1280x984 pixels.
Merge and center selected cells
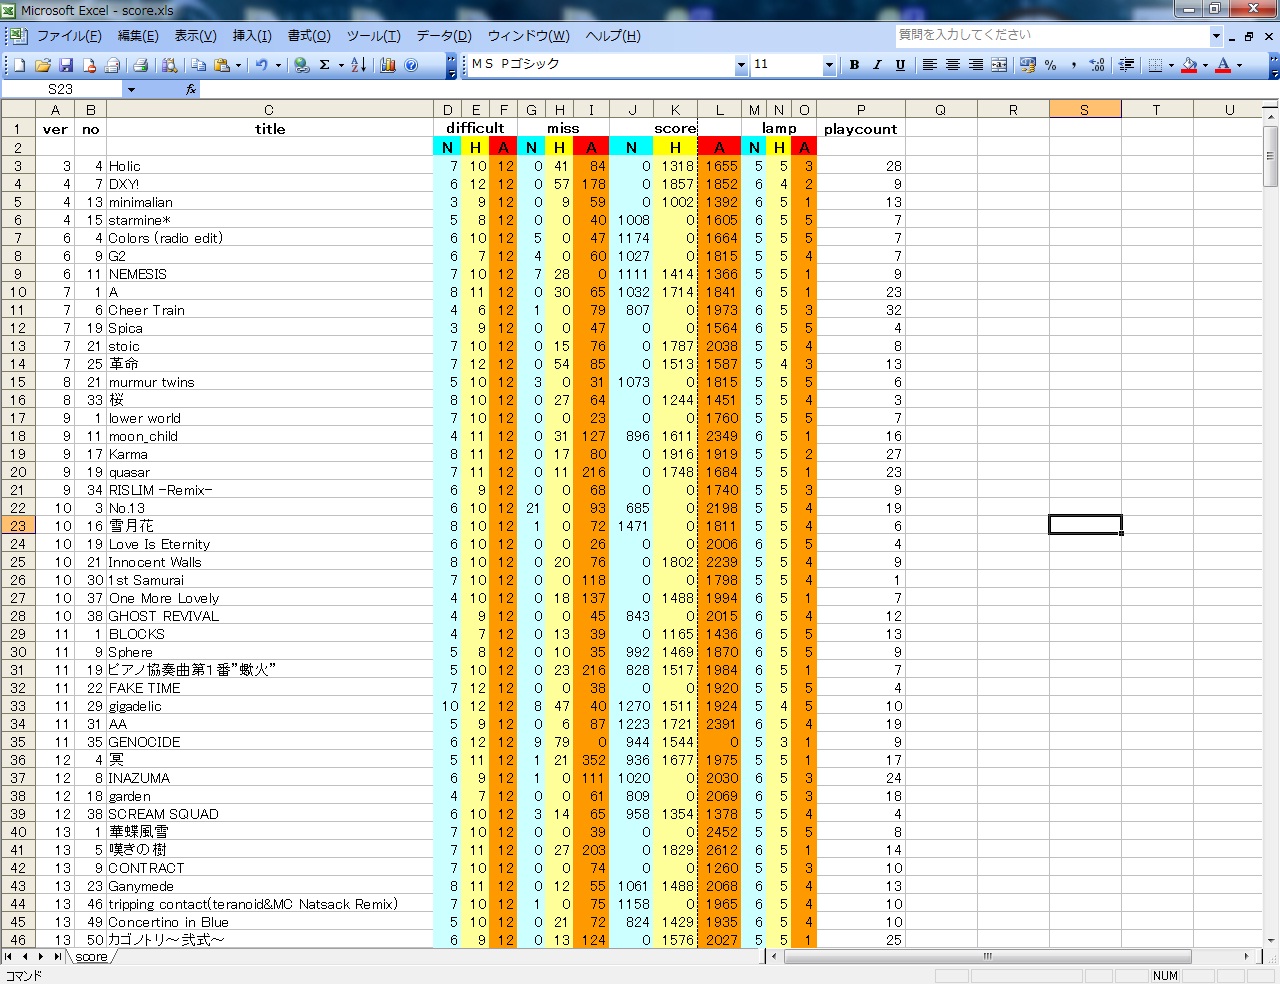997,65
